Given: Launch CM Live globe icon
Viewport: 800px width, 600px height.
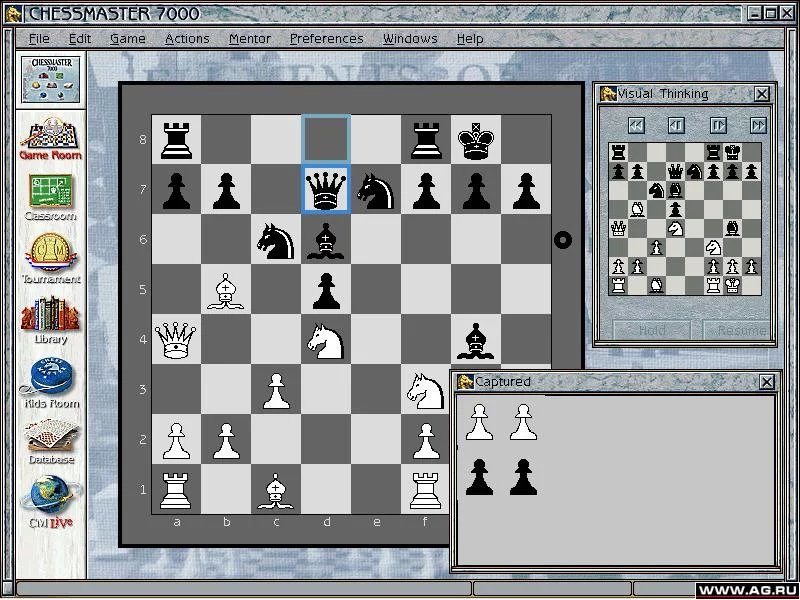Looking at the screenshot, I should click(51, 501).
